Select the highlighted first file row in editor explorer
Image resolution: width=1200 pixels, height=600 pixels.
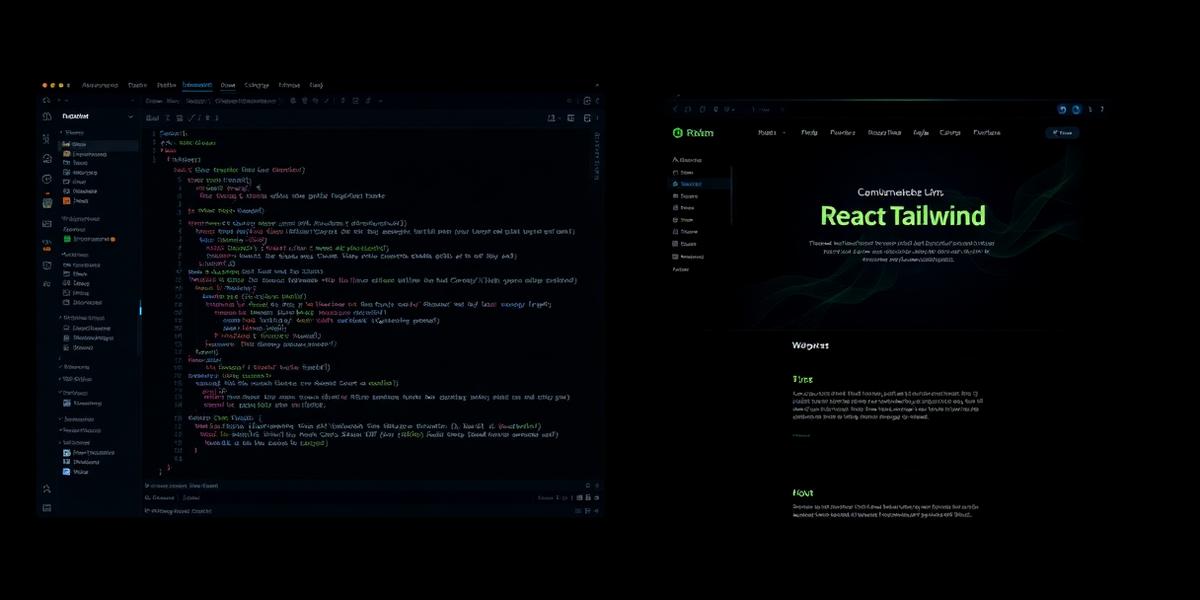point(100,145)
